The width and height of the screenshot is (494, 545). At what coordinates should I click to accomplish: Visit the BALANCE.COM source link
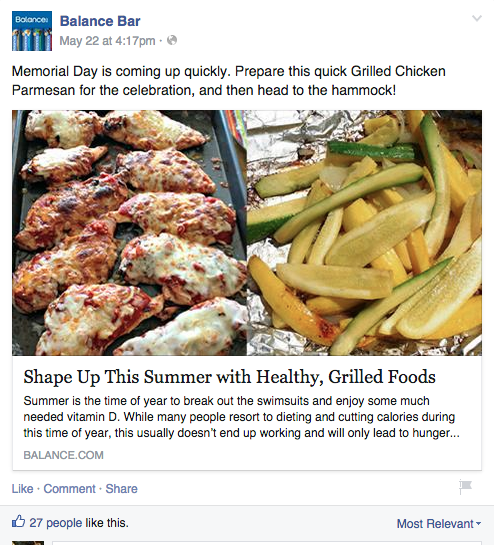[x=64, y=455]
